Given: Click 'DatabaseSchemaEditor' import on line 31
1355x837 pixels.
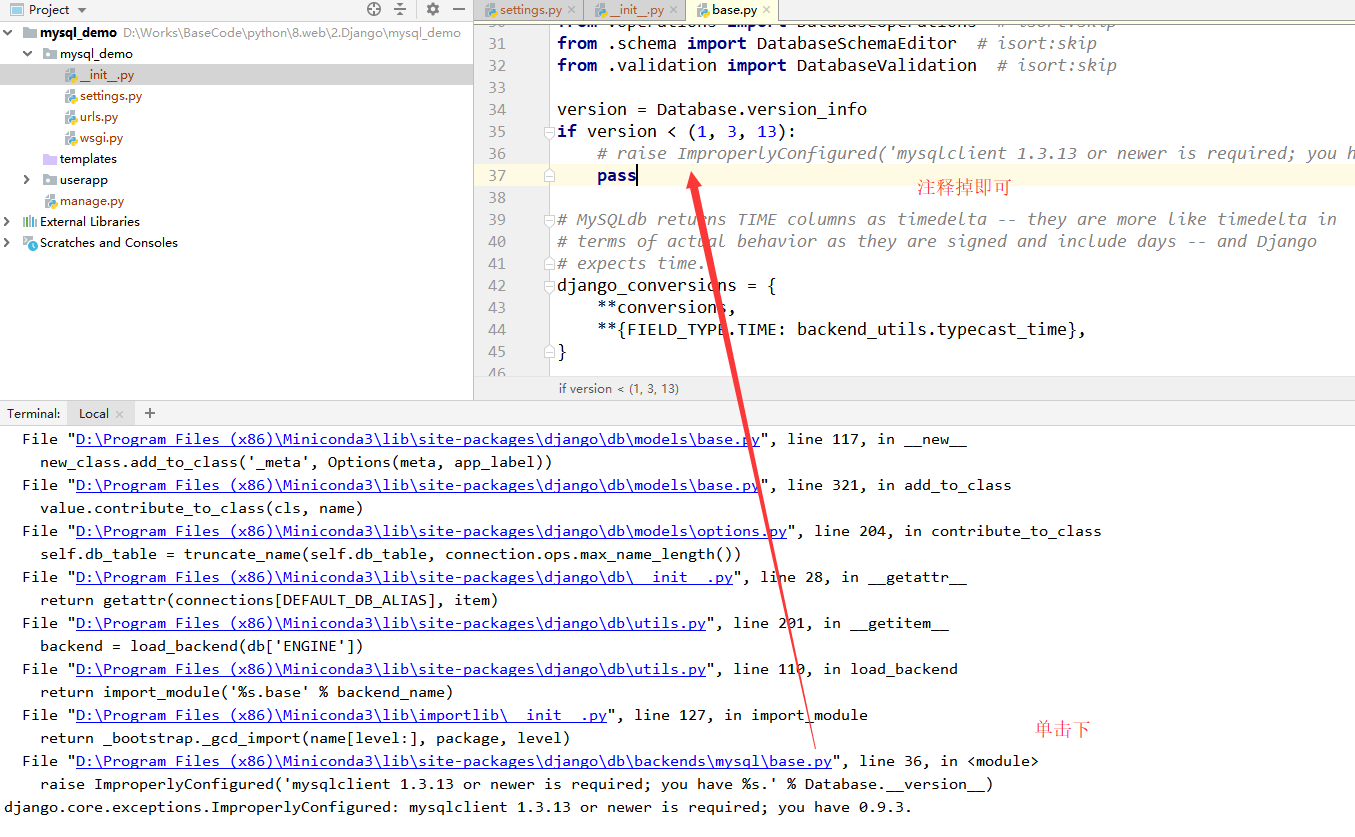Looking at the screenshot, I should click(856, 44).
